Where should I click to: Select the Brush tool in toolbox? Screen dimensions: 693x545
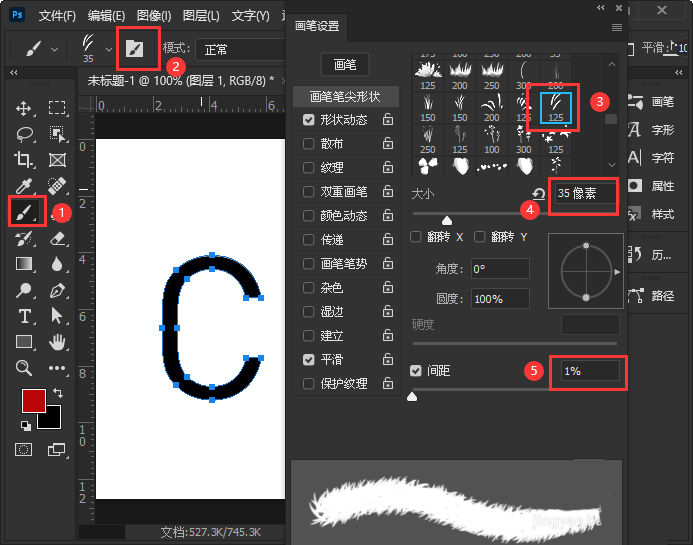click(24, 212)
